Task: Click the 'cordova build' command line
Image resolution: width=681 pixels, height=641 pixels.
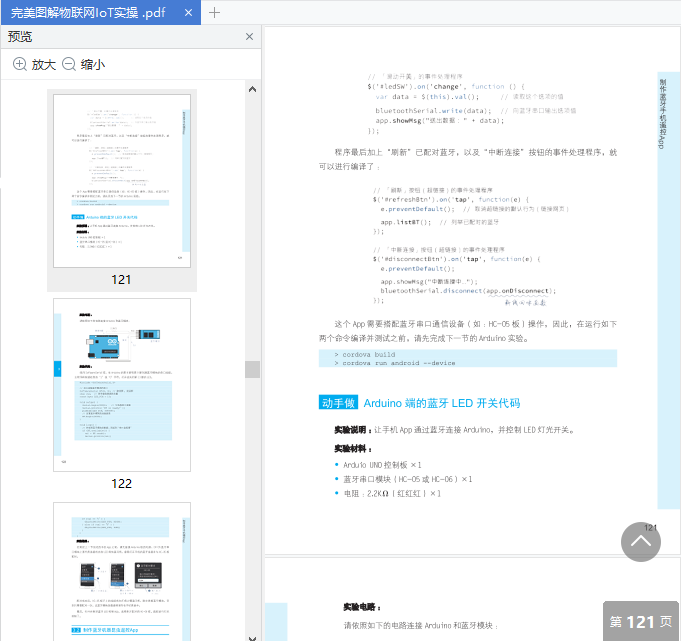Action: coord(365,355)
